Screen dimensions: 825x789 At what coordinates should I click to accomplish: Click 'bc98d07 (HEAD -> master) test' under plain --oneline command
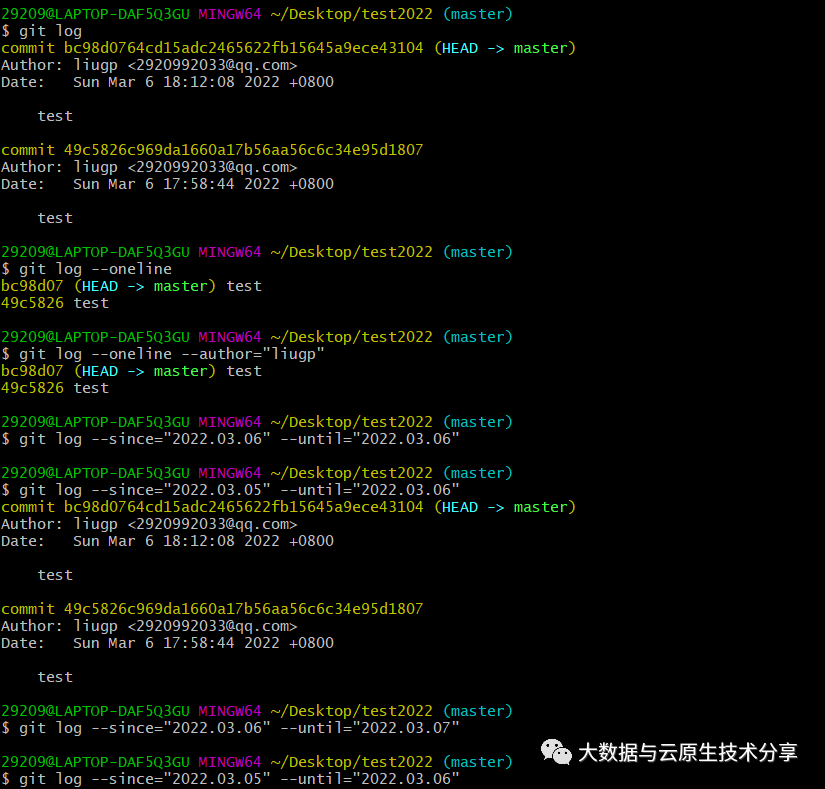(131, 286)
